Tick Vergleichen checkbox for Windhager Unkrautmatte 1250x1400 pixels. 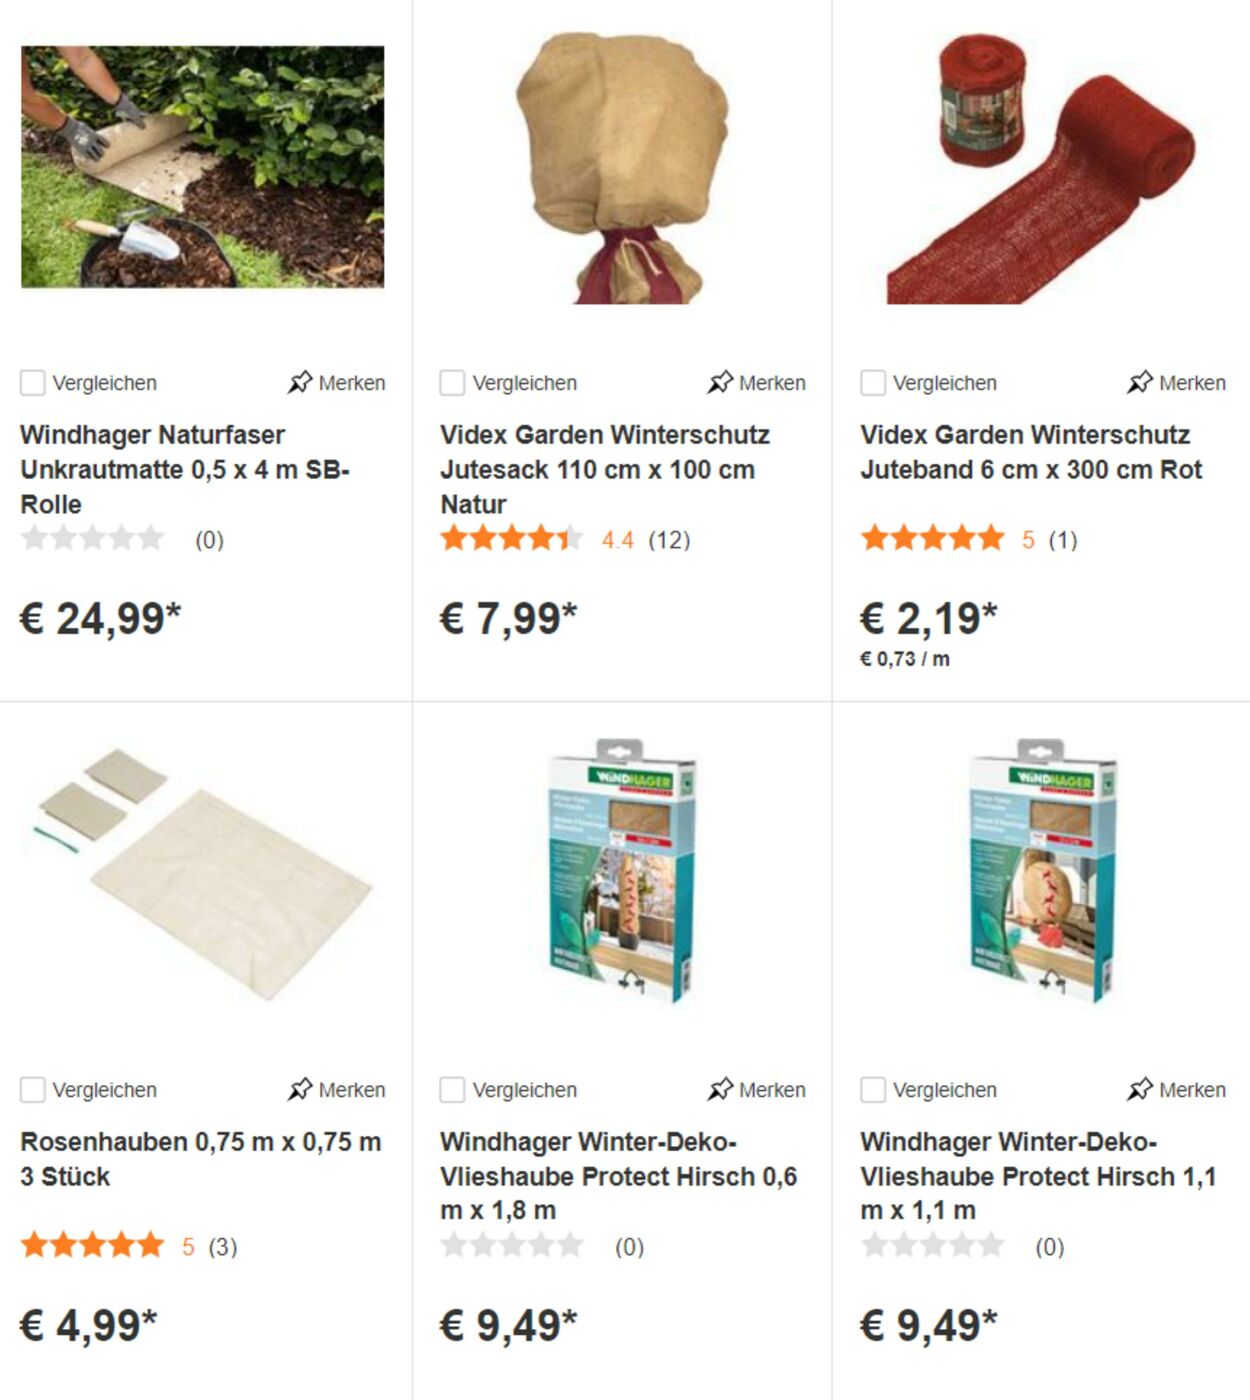pyautogui.click(x=33, y=383)
